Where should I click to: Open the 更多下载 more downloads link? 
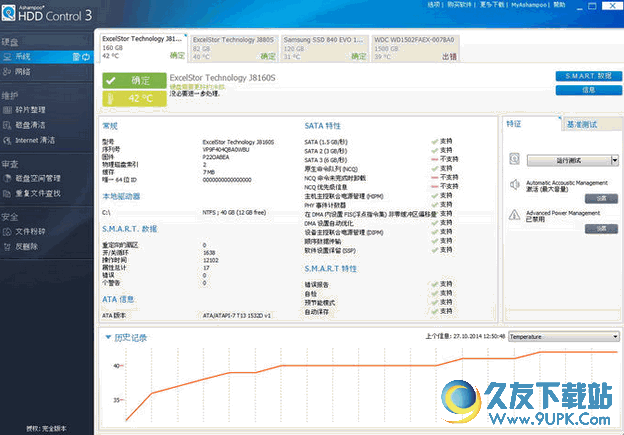click(492, 5)
